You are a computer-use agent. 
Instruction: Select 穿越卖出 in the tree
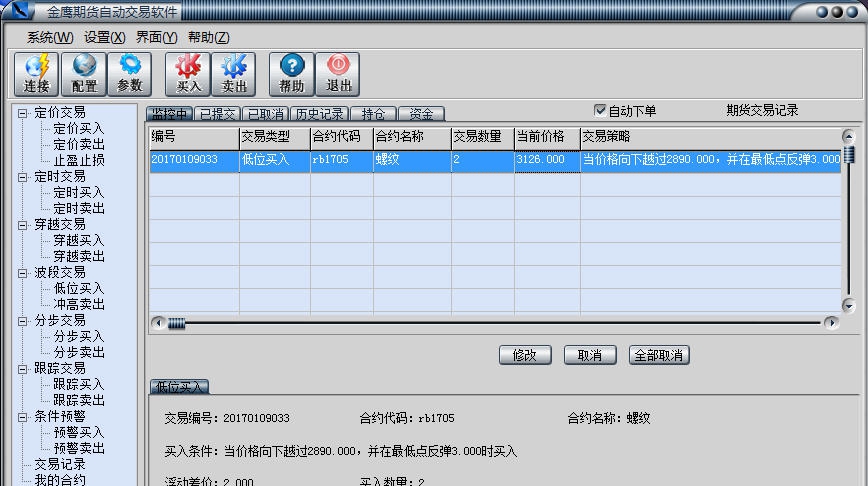point(79,256)
